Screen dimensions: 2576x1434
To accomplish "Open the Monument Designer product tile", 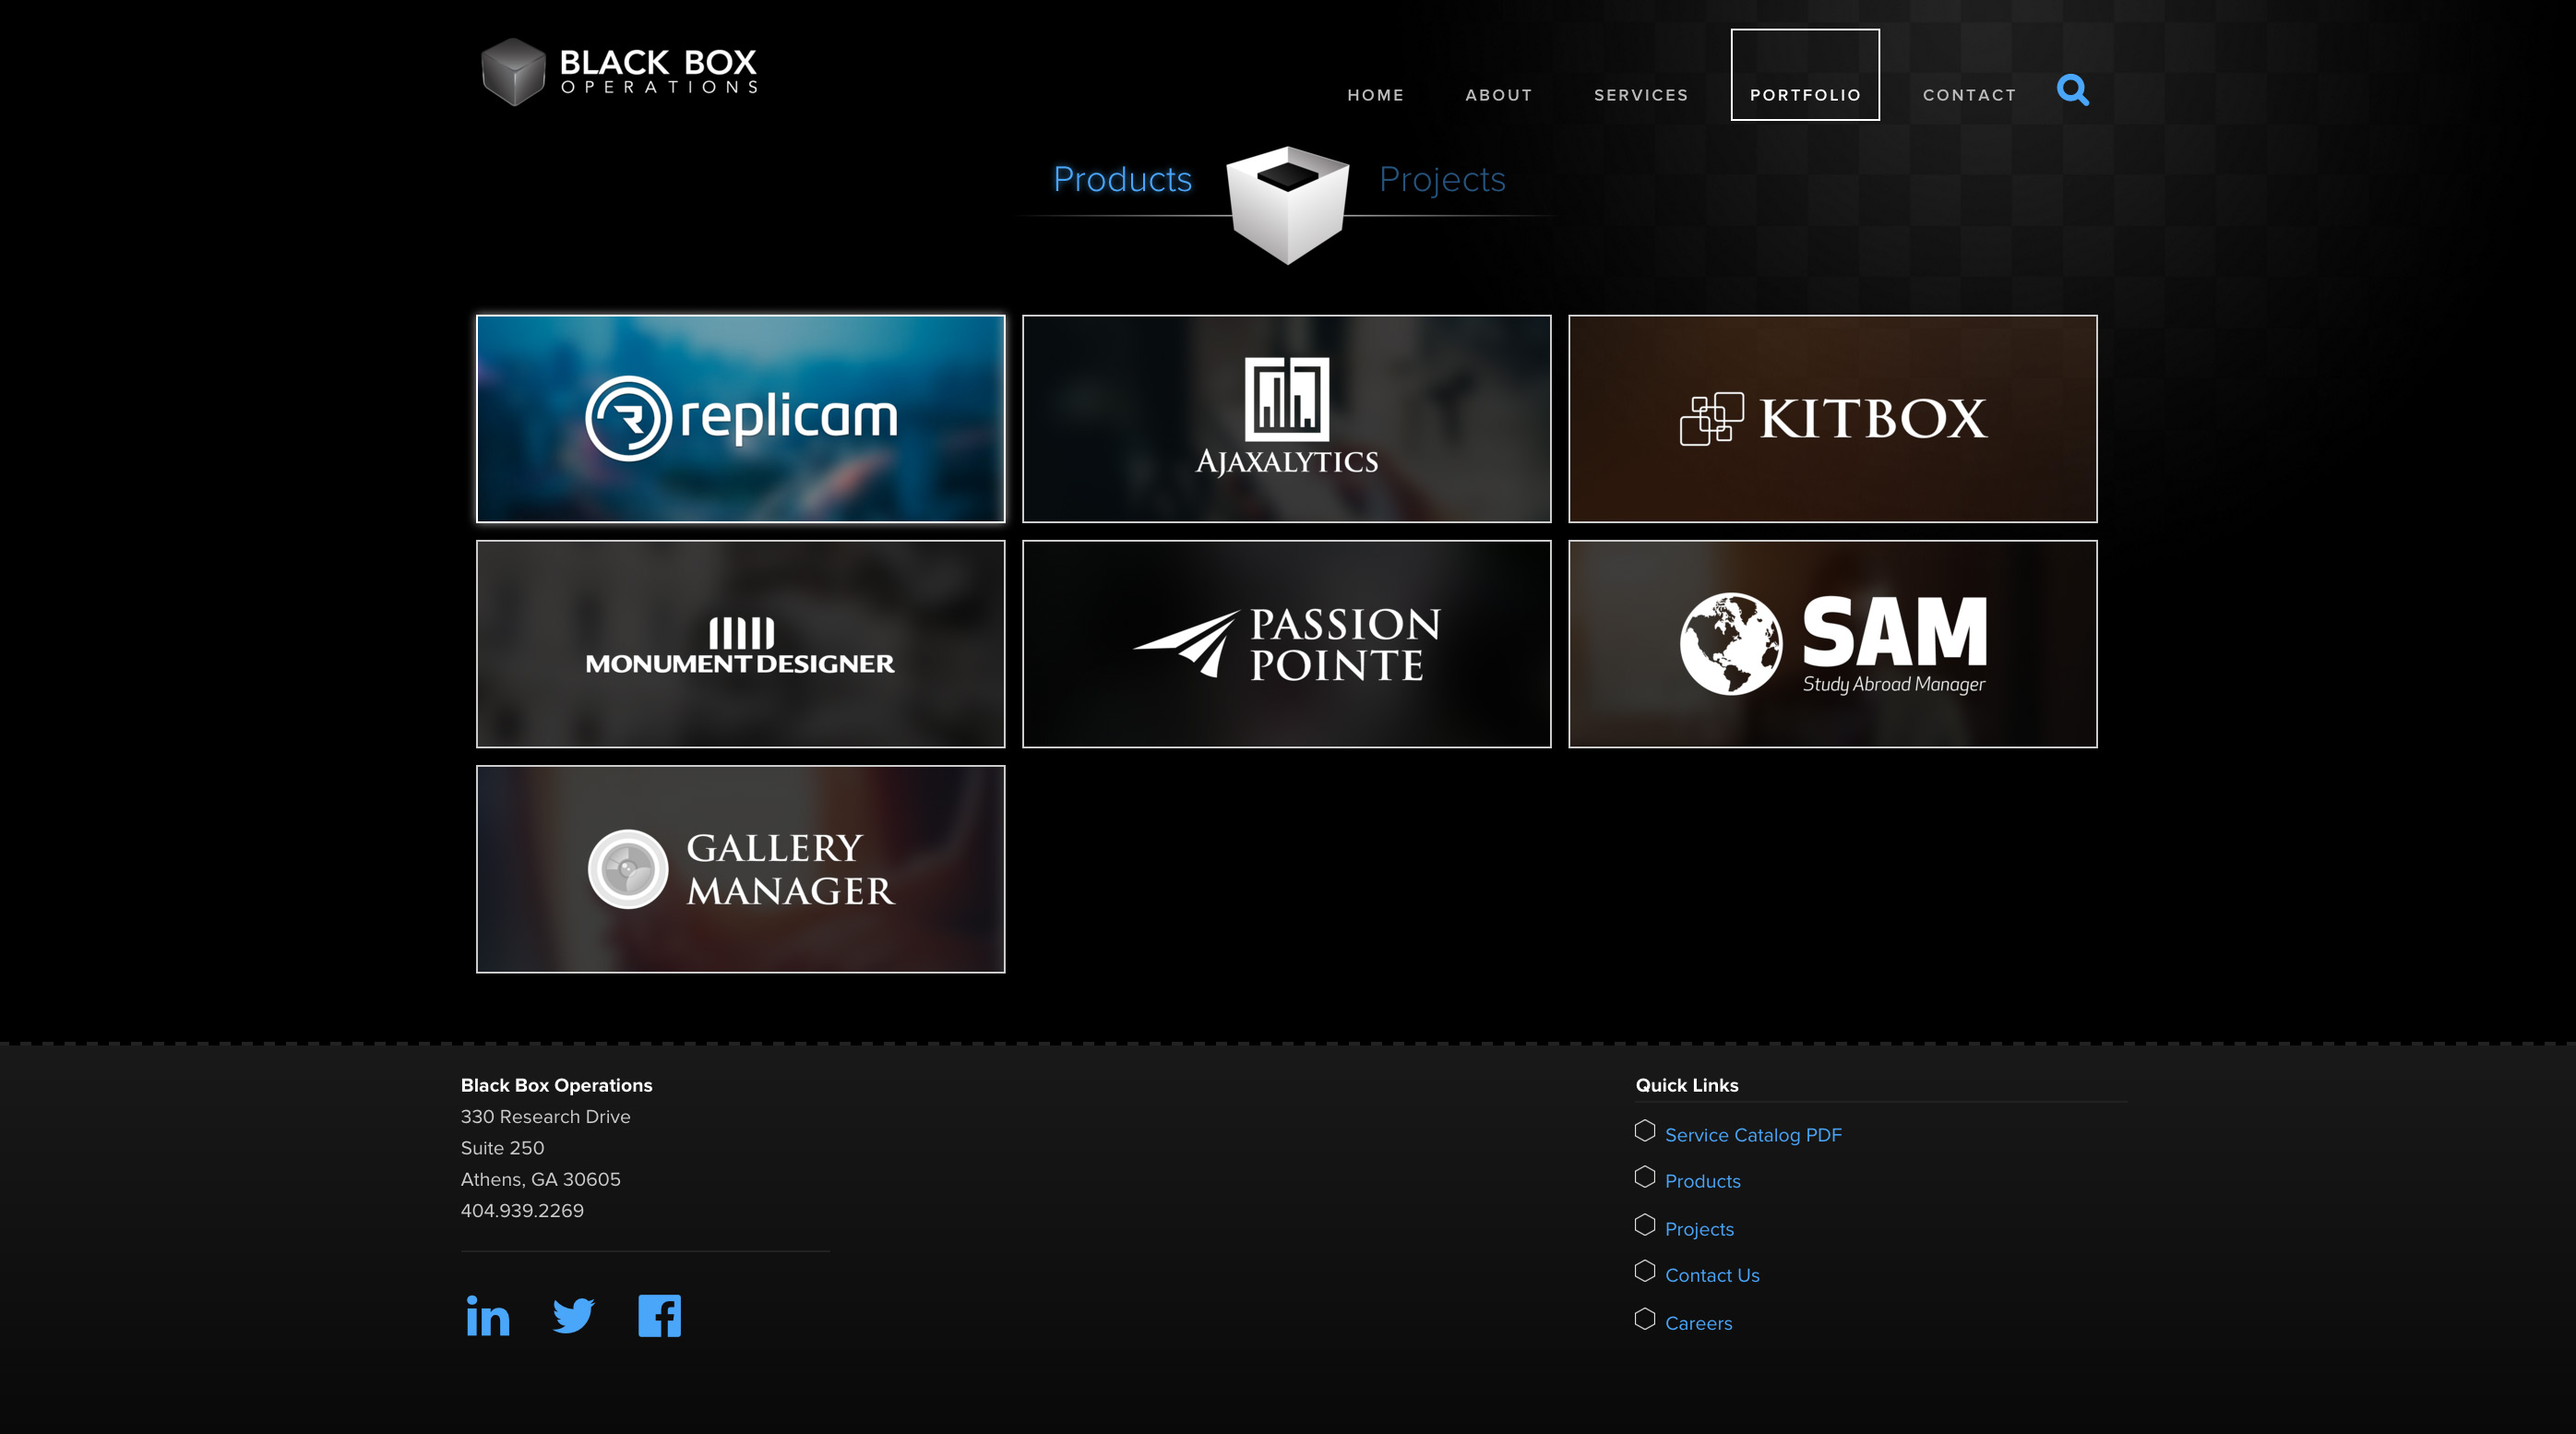I will pyautogui.click(x=740, y=644).
